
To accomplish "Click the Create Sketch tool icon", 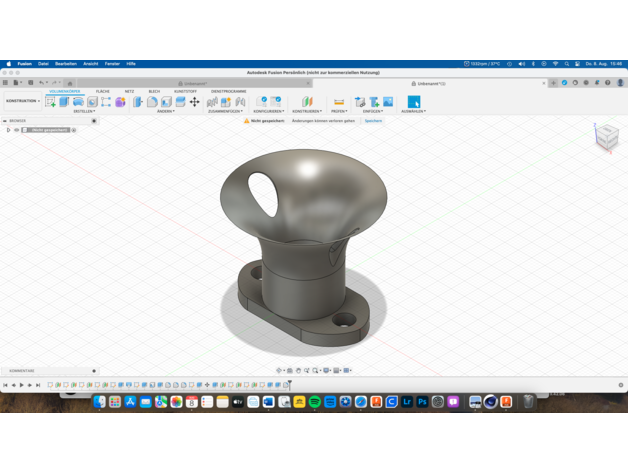I will click(x=51, y=102).
